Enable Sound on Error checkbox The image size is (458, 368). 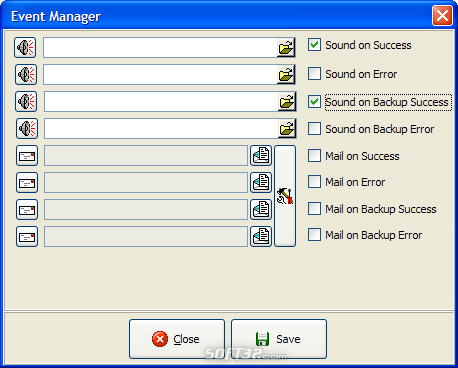click(314, 74)
